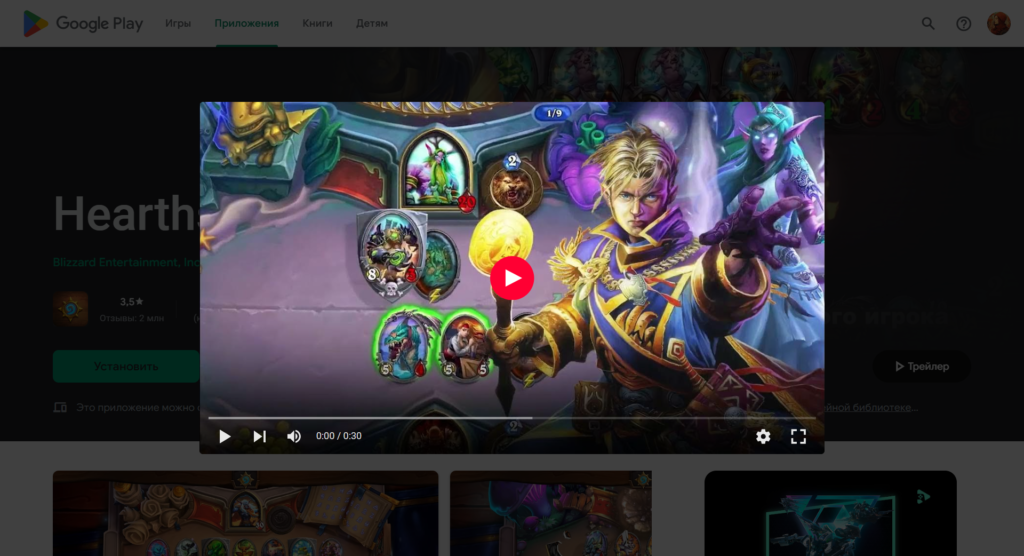Screen dimensions: 1024x556
Task: Open the account profile avatar
Action: [x=999, y=24]
